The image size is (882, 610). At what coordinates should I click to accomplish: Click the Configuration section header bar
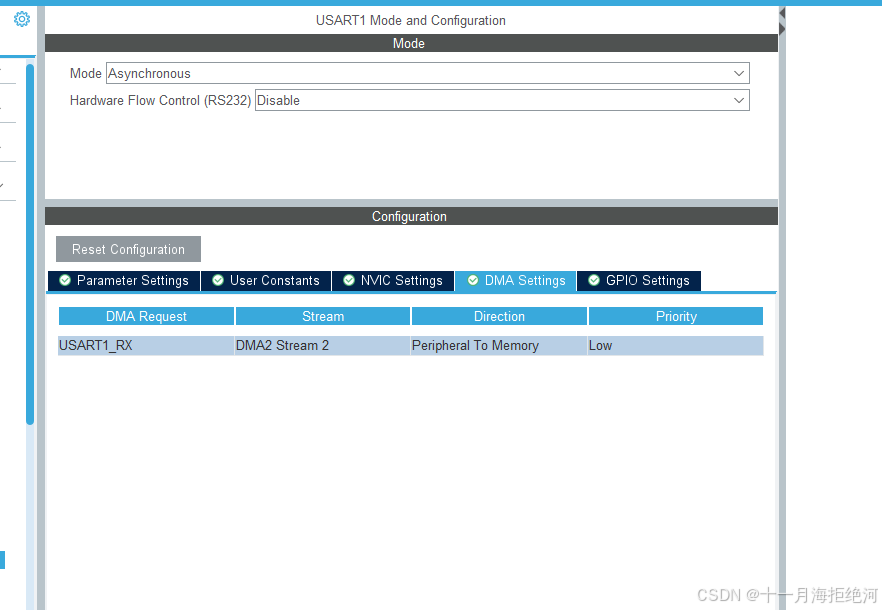(x=411, y=216)
